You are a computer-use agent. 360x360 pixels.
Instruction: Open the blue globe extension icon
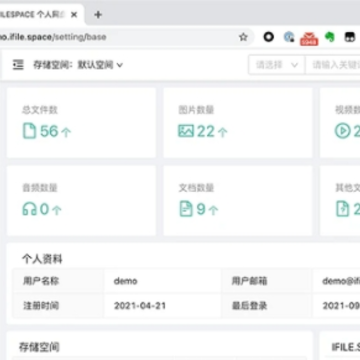[289, 37]
